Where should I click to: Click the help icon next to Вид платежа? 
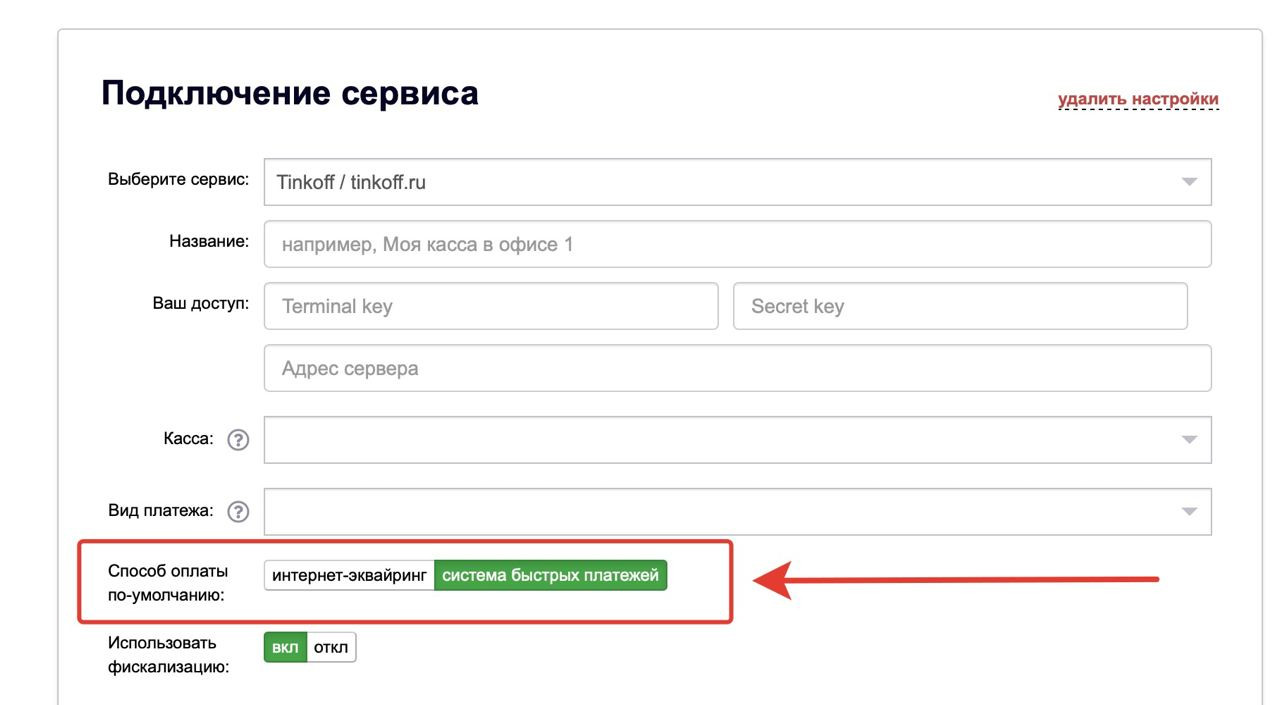coord(238,512)
